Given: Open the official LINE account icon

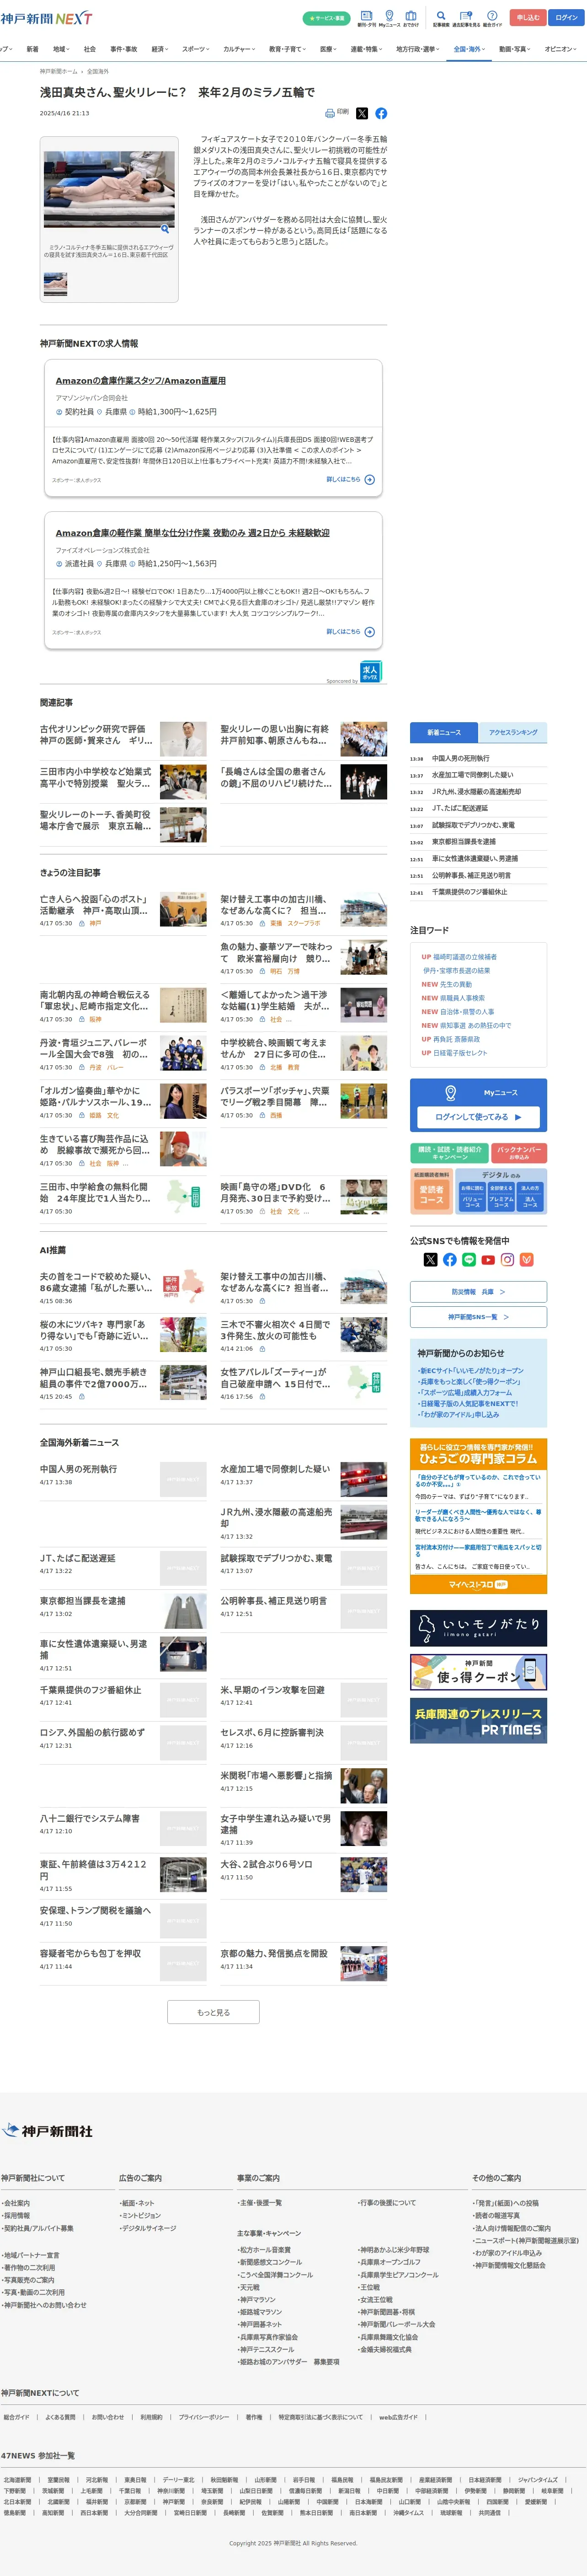Looking at the screenshot, I should [469, 1259].
